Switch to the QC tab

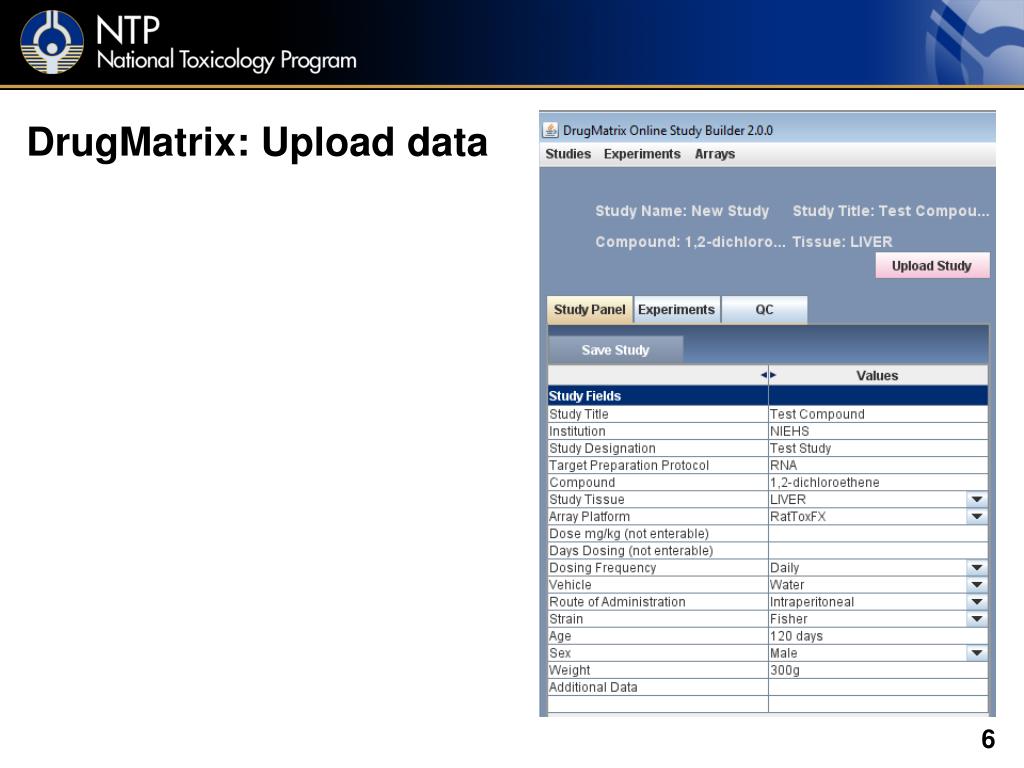point(764,310)
